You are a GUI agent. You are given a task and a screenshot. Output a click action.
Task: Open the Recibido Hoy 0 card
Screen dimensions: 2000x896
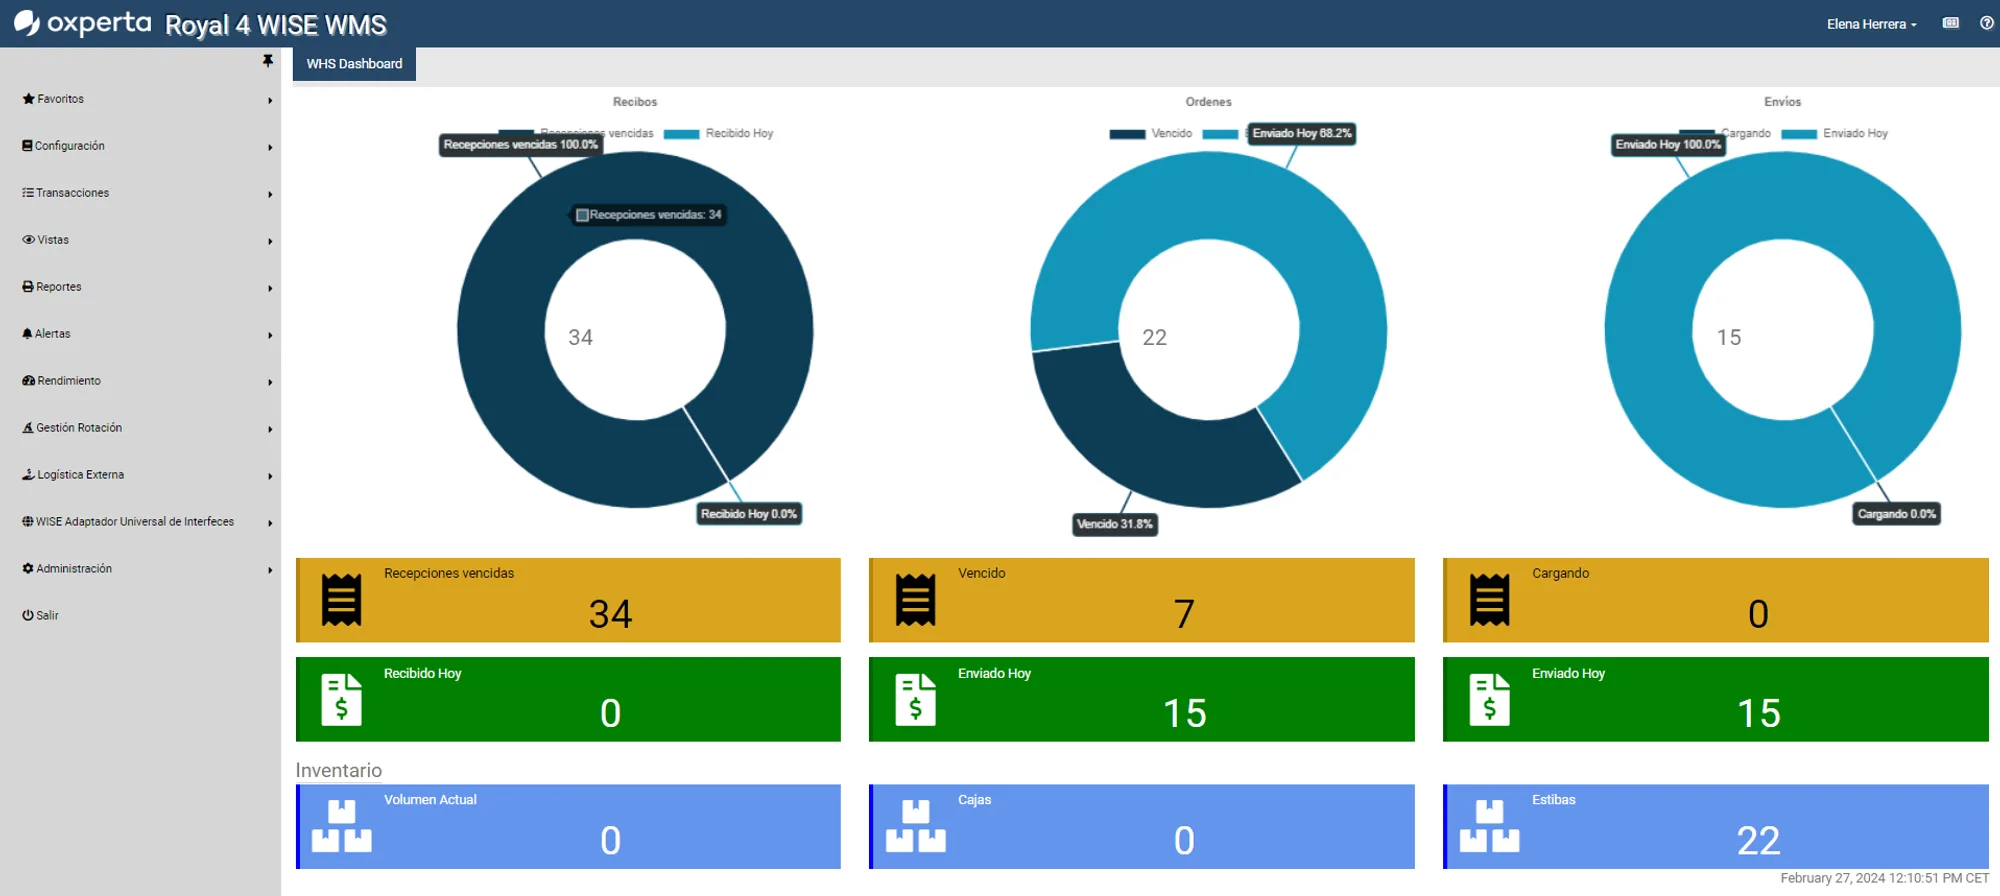[x=568, y=700]
